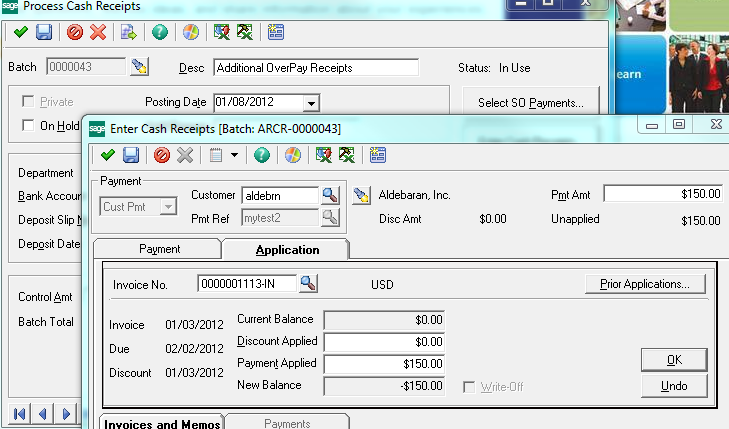Toggle the On Hold checkbox
Screen dimensions: 729x429
tap(29, 125)
